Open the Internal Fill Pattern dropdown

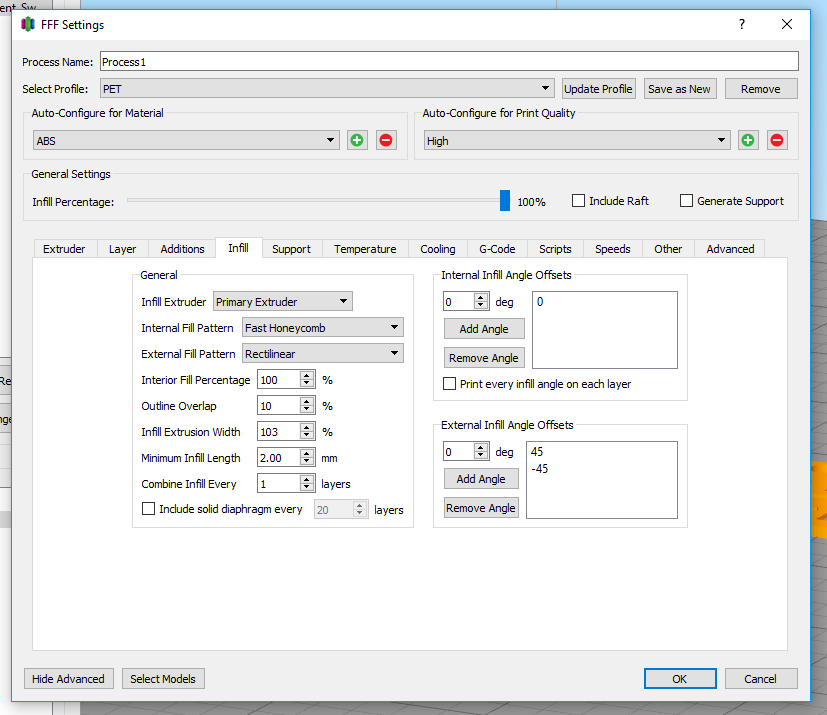point(323,327)
